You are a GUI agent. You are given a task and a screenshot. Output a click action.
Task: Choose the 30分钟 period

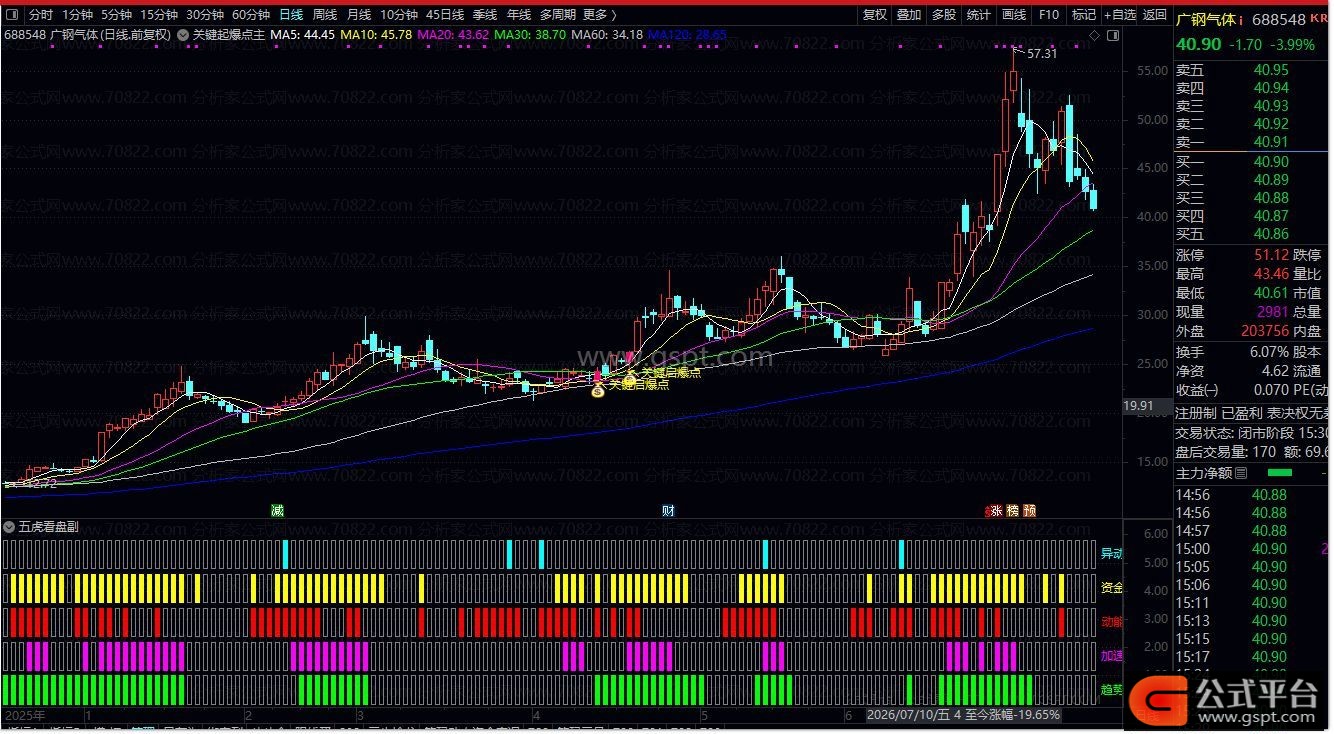205,15
